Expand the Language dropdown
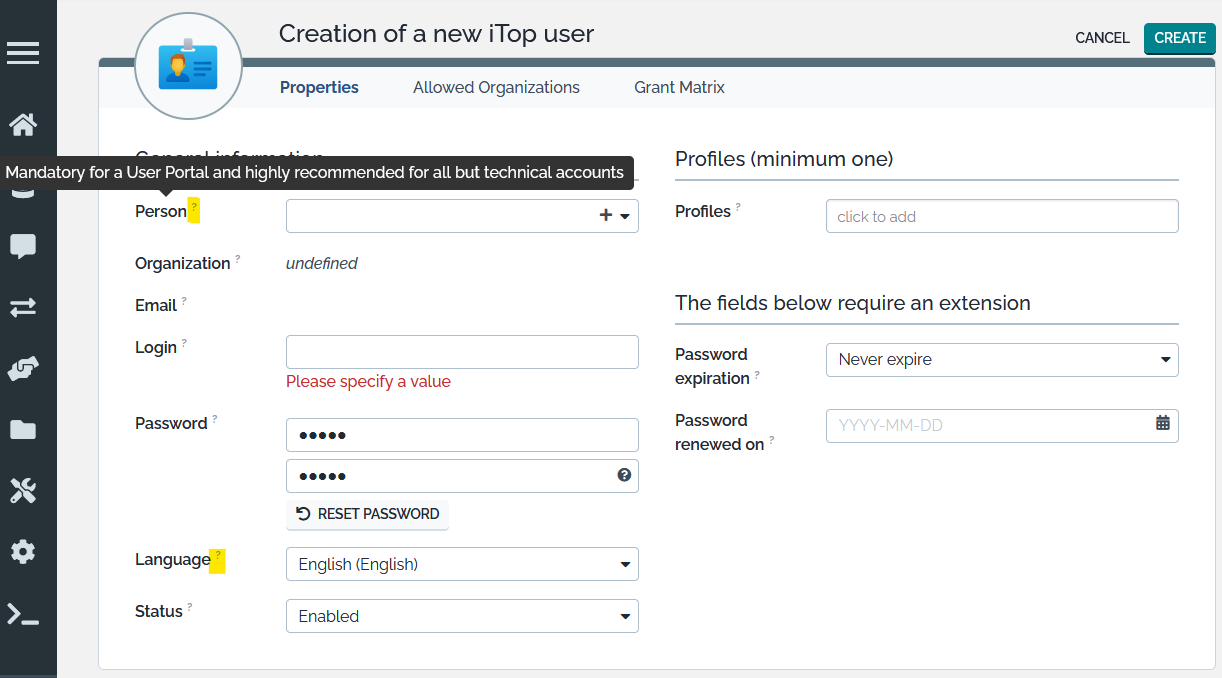 (x=462, y=564)
